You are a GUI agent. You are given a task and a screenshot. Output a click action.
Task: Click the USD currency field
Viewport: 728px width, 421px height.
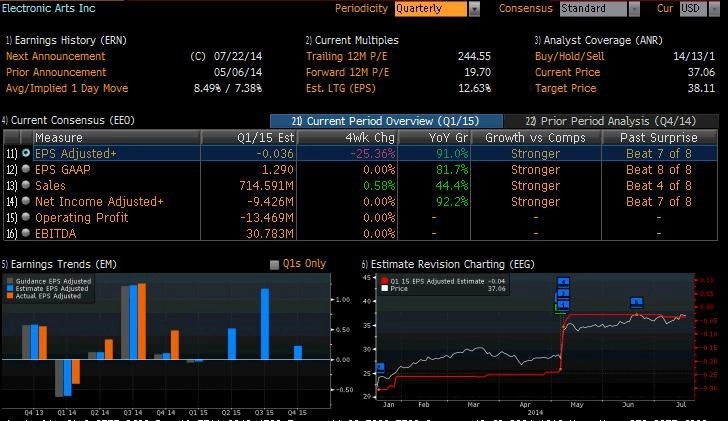694,9
